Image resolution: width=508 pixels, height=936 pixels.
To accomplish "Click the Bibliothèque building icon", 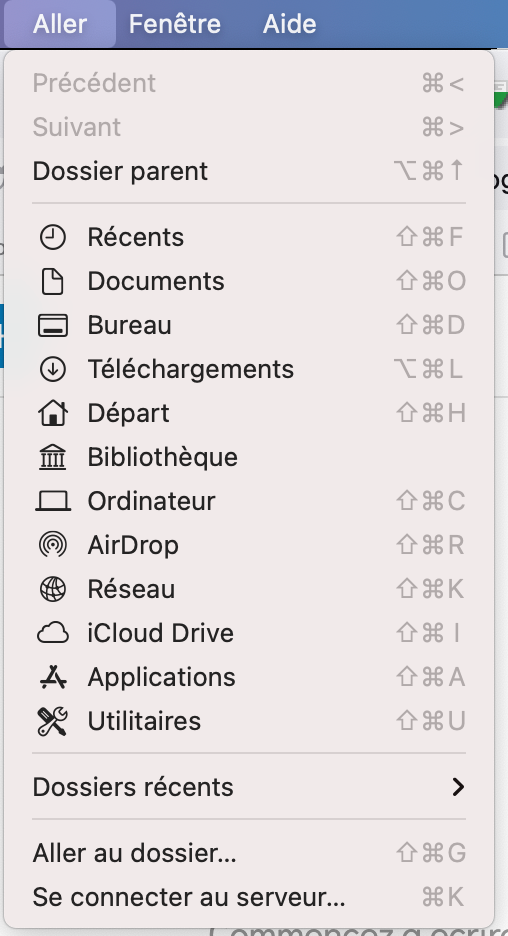I will [x=53, y=458].
